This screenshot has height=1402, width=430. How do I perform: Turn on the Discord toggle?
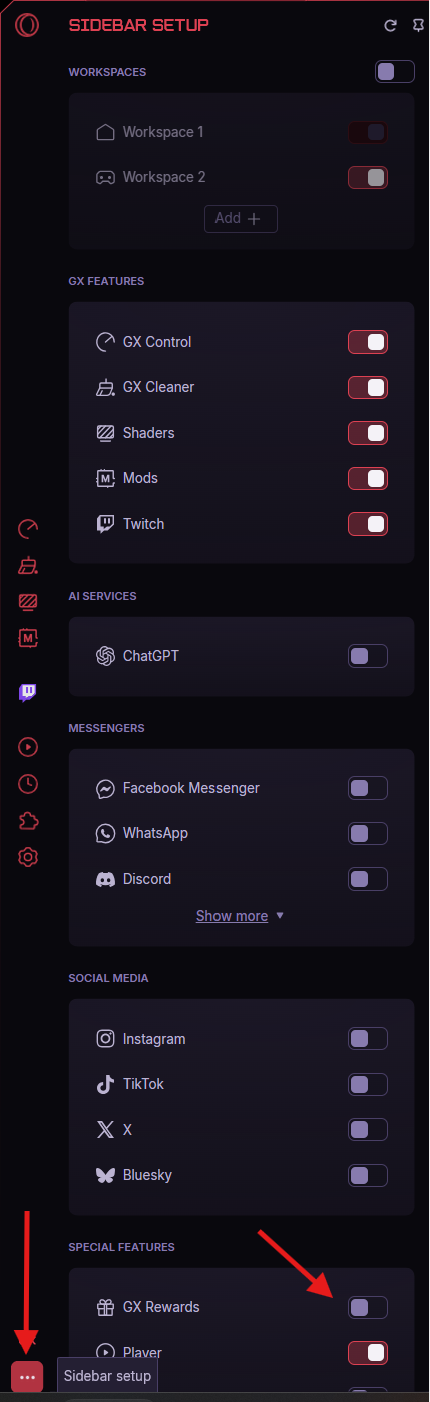tap(368, 879)
